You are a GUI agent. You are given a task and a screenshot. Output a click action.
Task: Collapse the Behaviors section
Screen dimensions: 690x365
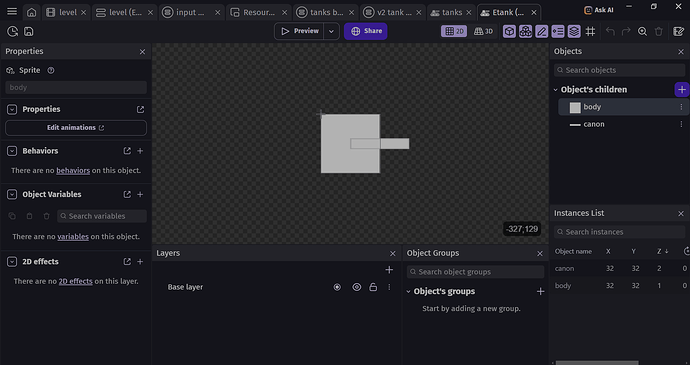point(12,151)
